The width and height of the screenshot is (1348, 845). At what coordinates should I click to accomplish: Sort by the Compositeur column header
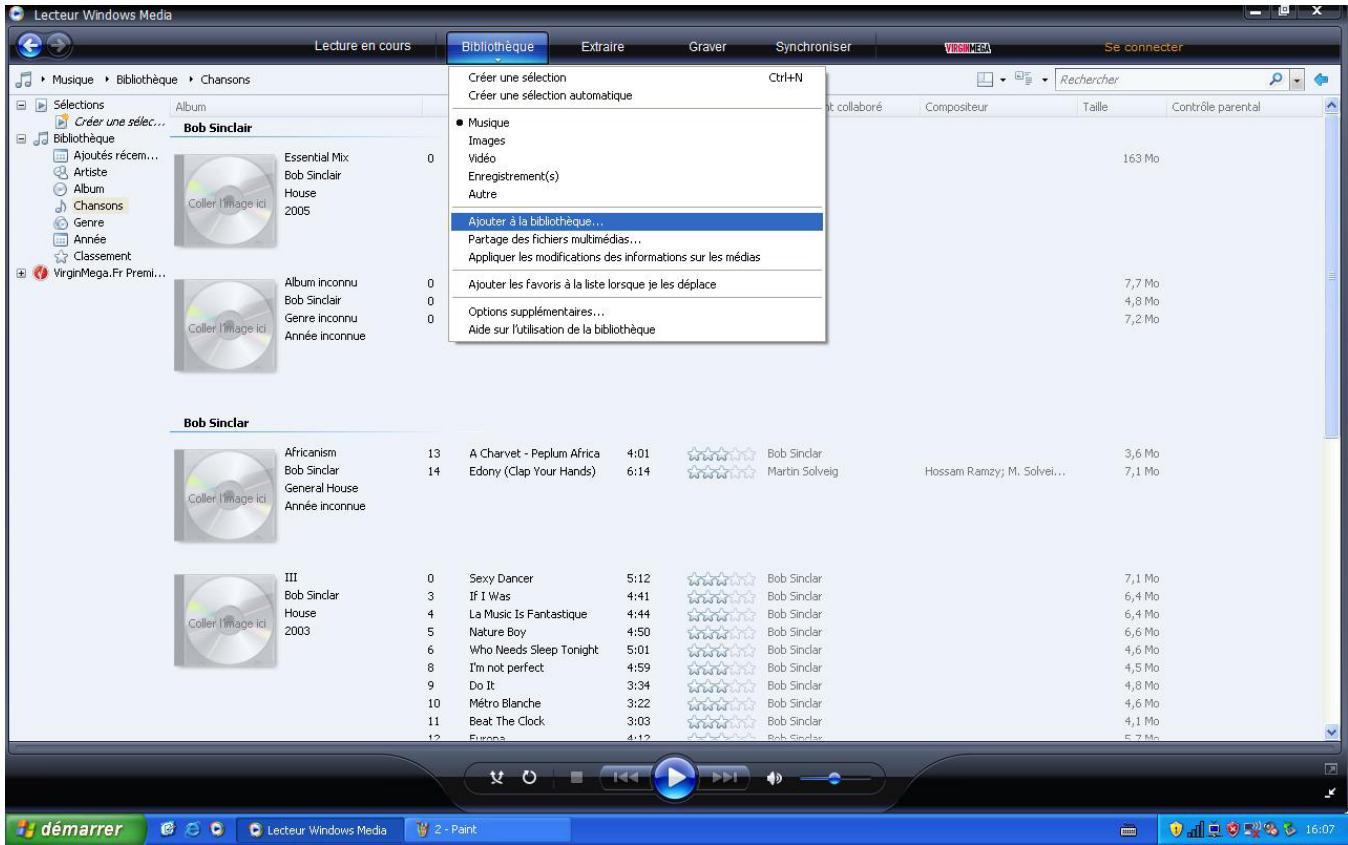[957, 106]
